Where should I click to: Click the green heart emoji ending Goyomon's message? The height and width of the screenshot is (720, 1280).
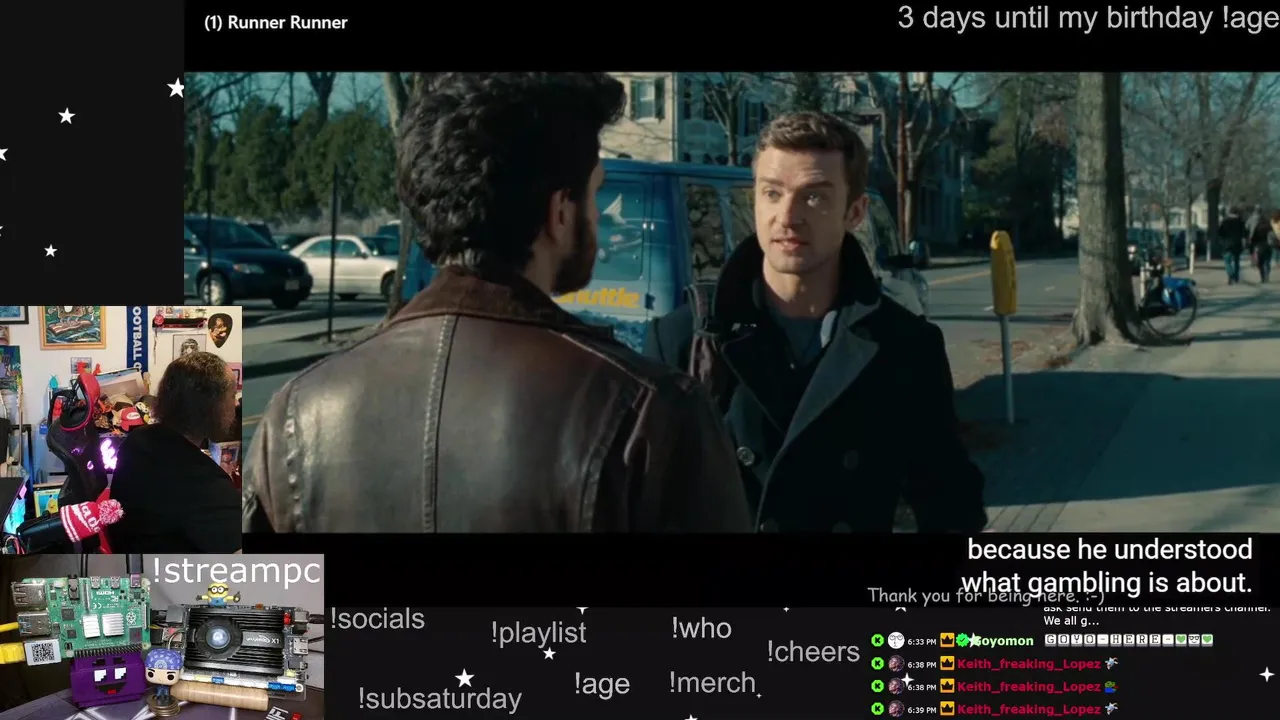(x=1207, y=640)
